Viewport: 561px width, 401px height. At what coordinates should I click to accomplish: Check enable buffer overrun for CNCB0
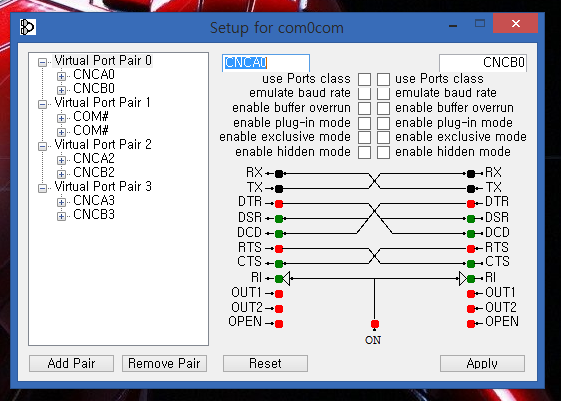[383, 108]
